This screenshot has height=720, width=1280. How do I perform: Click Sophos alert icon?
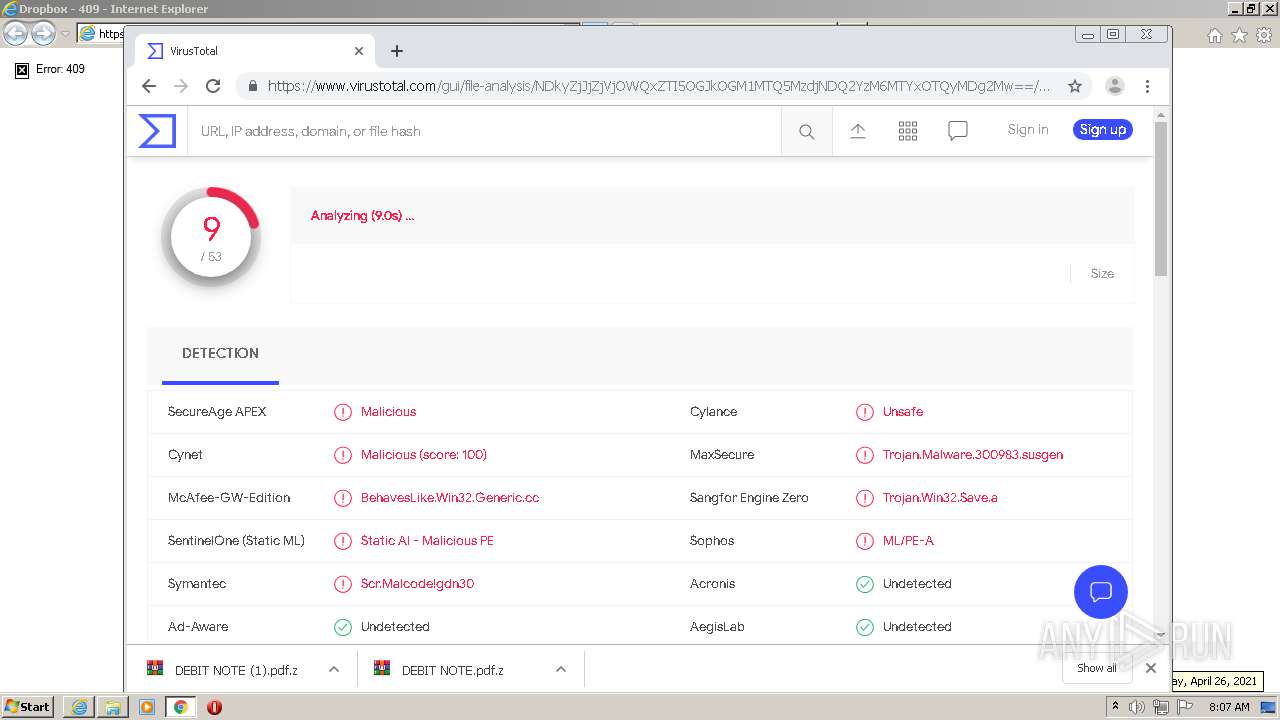(x=865, y=541)
